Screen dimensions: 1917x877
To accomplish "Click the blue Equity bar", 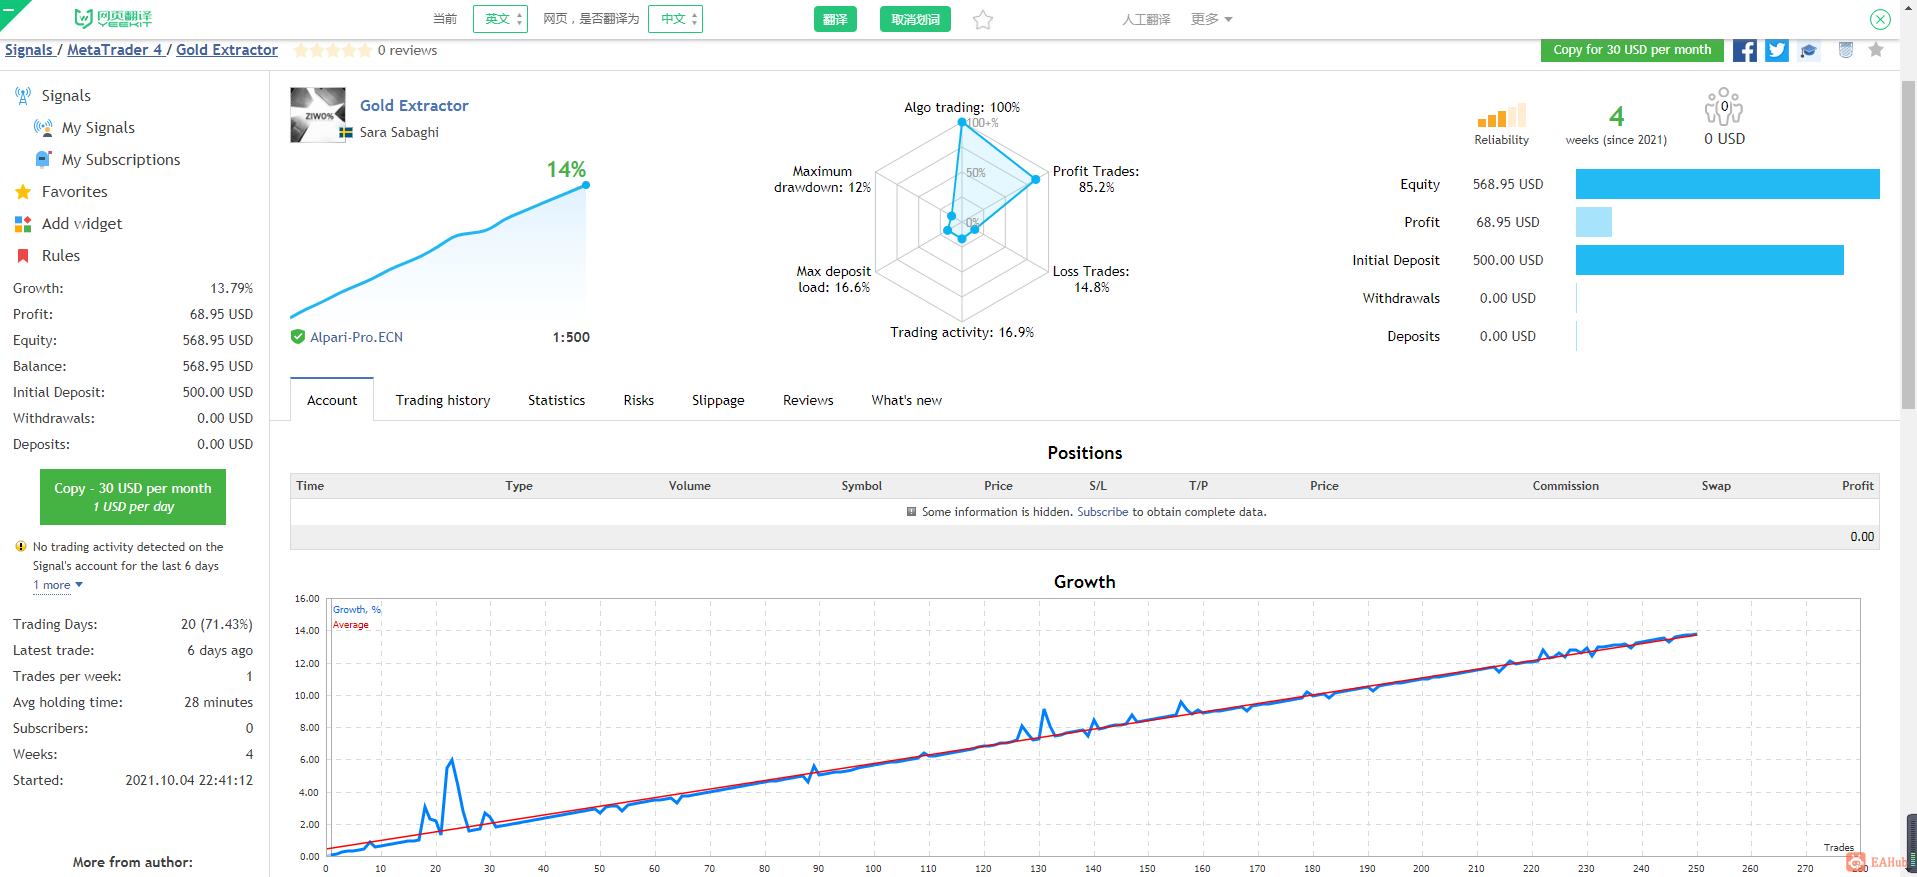I will tap(1727, 184).
